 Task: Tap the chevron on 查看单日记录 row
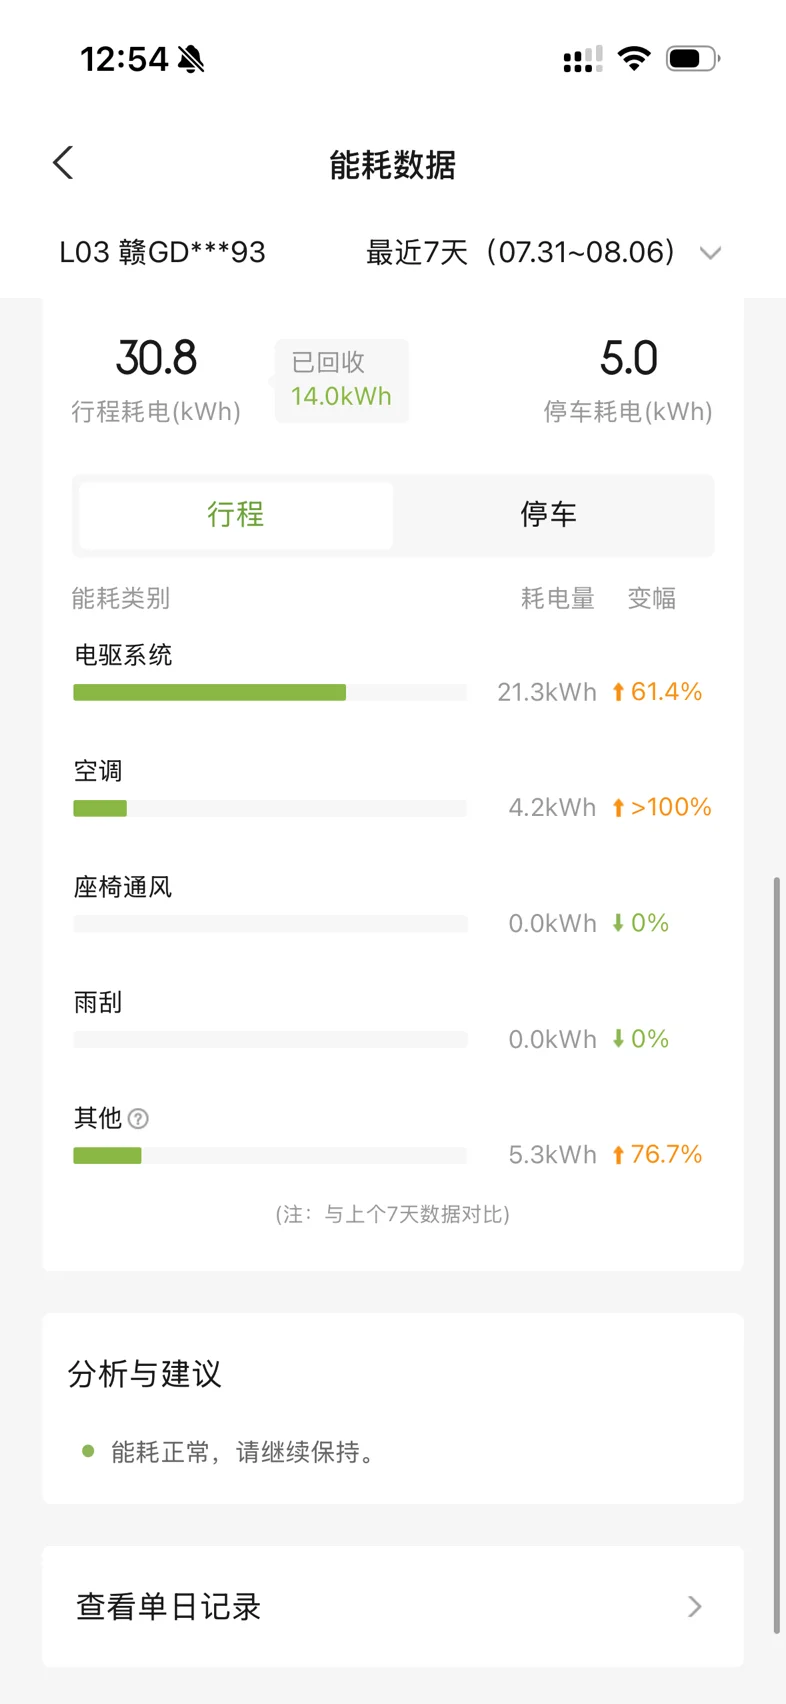695,1607
